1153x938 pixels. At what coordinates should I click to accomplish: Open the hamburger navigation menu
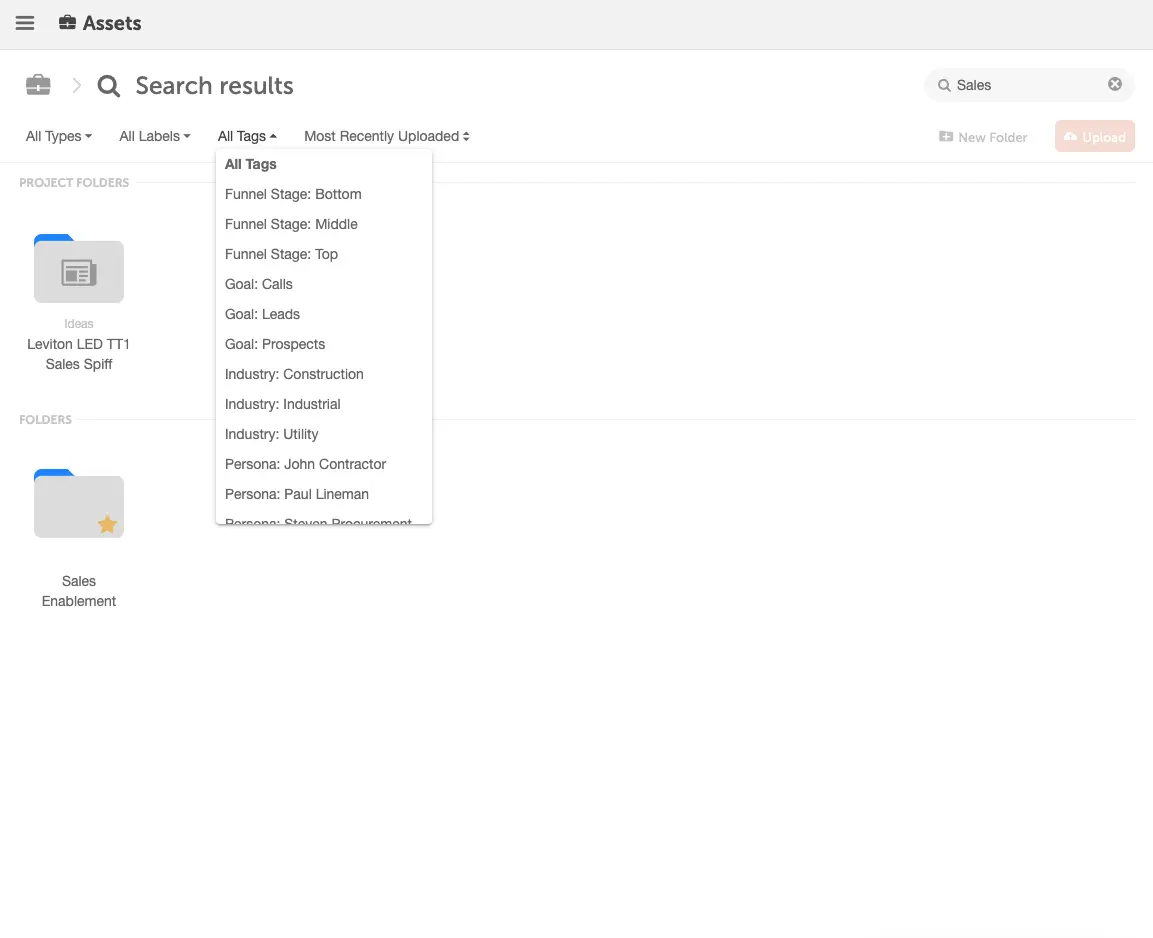point(25,23)
